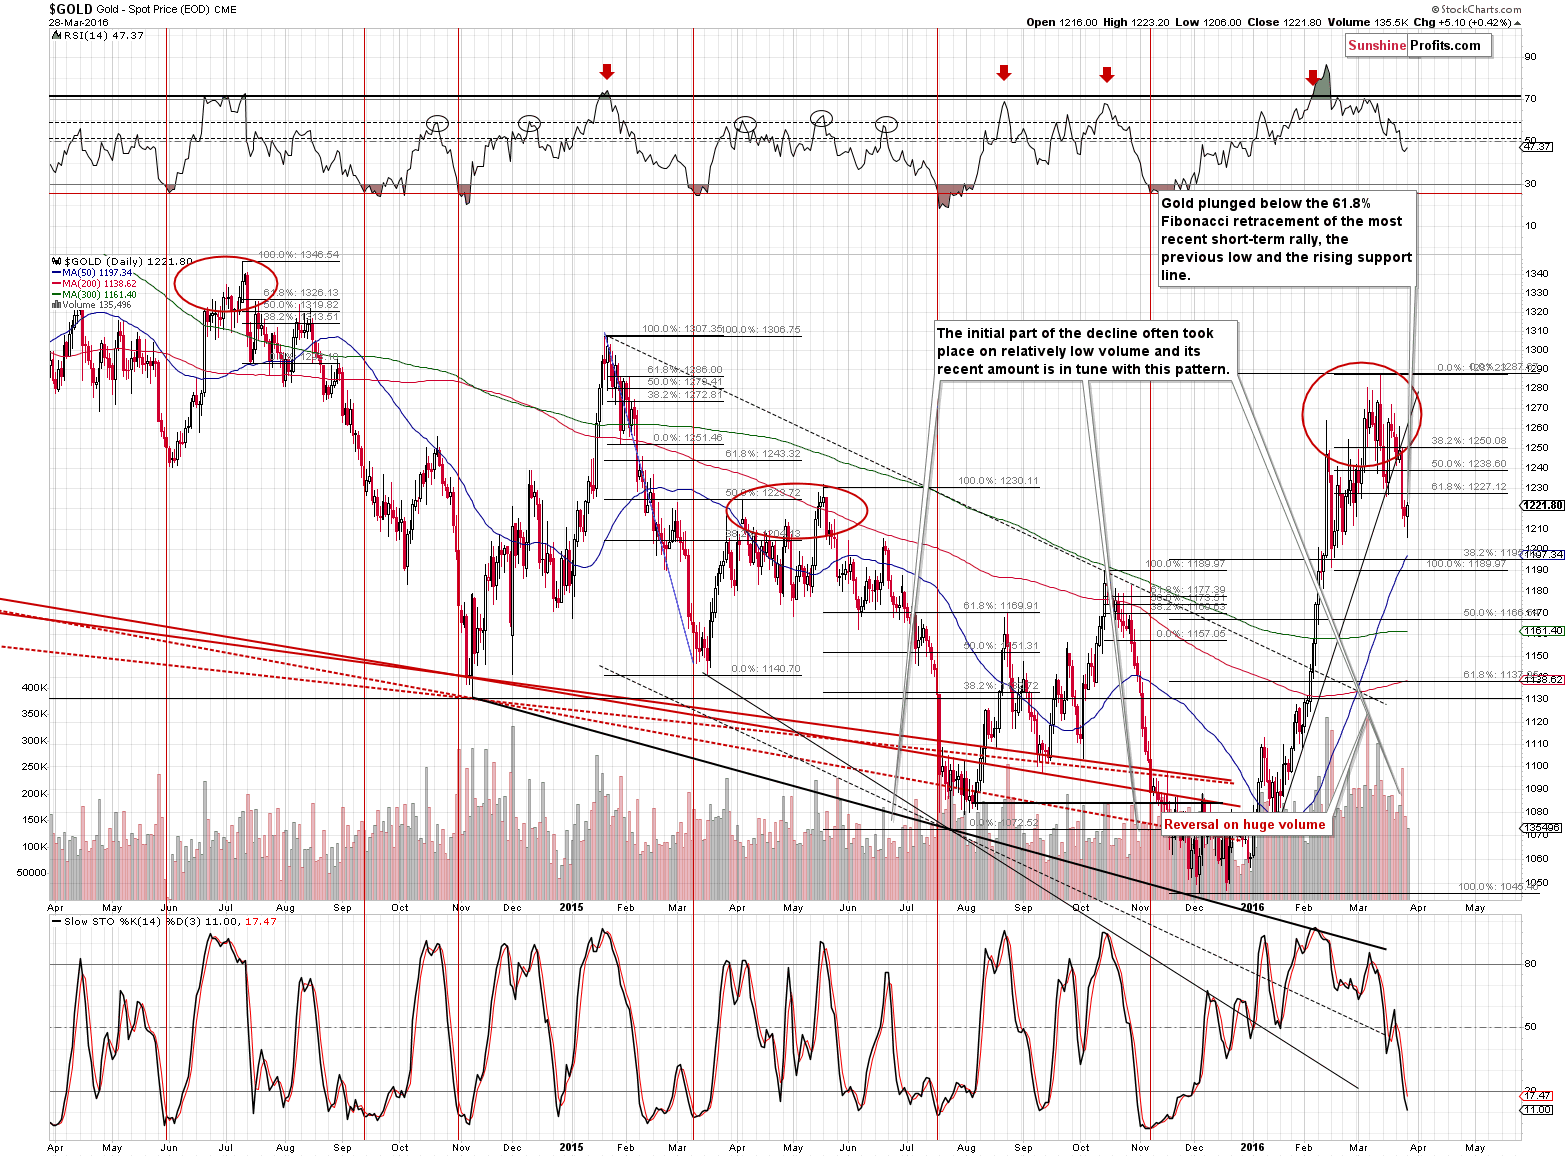Click the 1161.40 MA price tag on right axis
The image size is (1565, 1157).
coord(1543,631)
